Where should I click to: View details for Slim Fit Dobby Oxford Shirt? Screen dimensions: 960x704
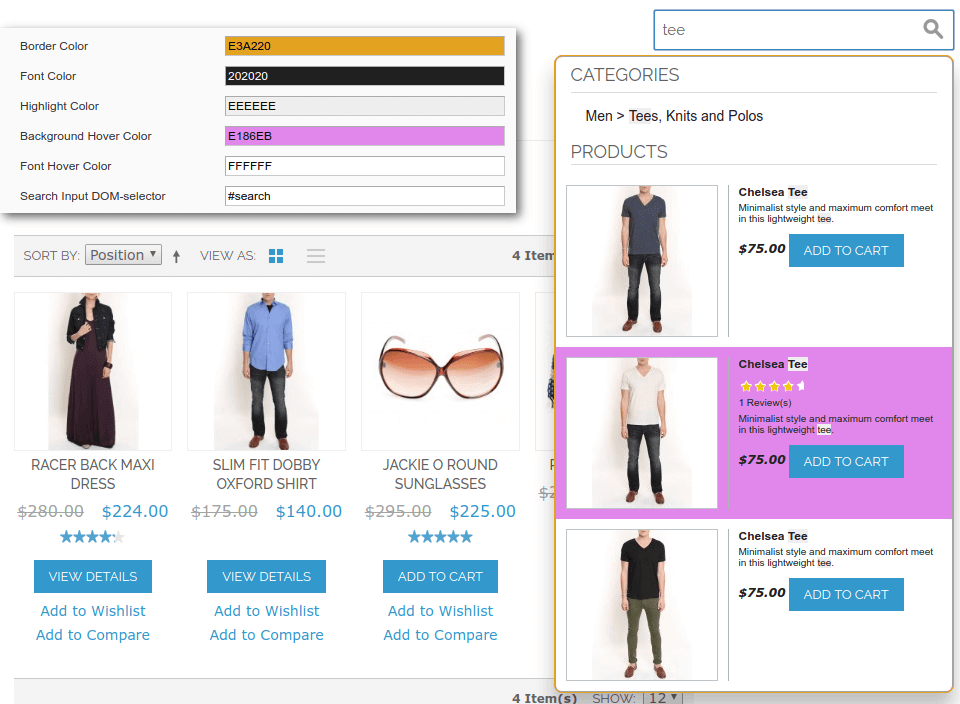coord(266,576)
